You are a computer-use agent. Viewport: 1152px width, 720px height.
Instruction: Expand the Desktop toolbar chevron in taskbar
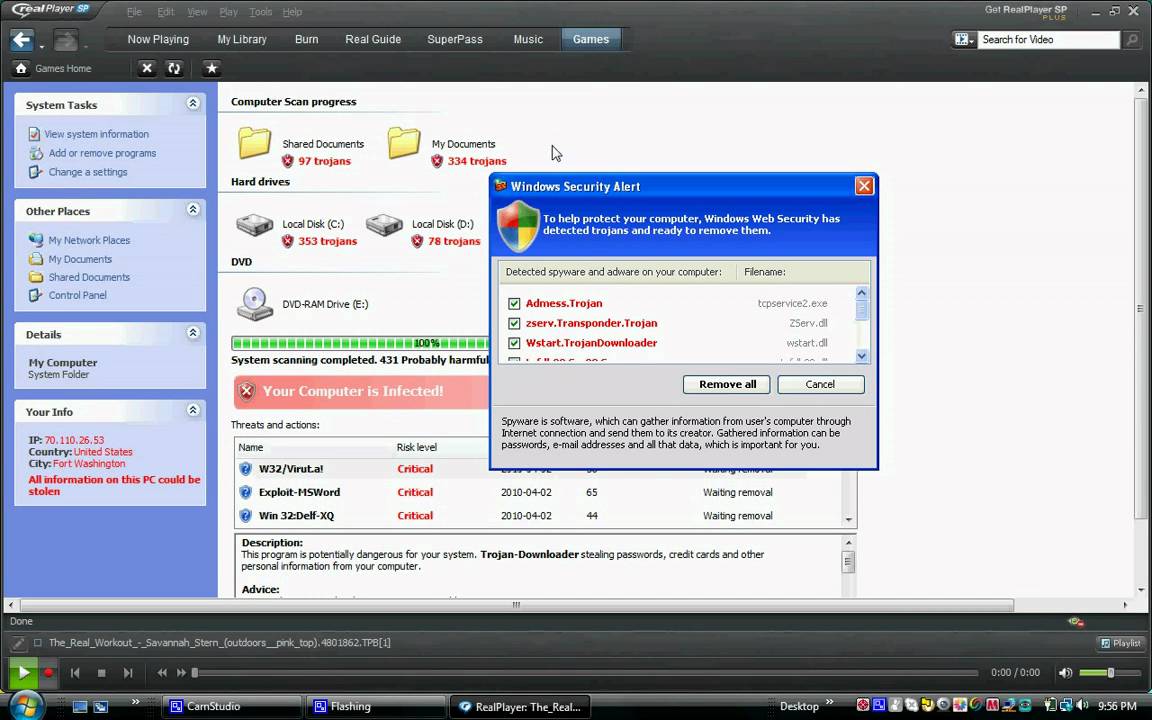[829, 702]
